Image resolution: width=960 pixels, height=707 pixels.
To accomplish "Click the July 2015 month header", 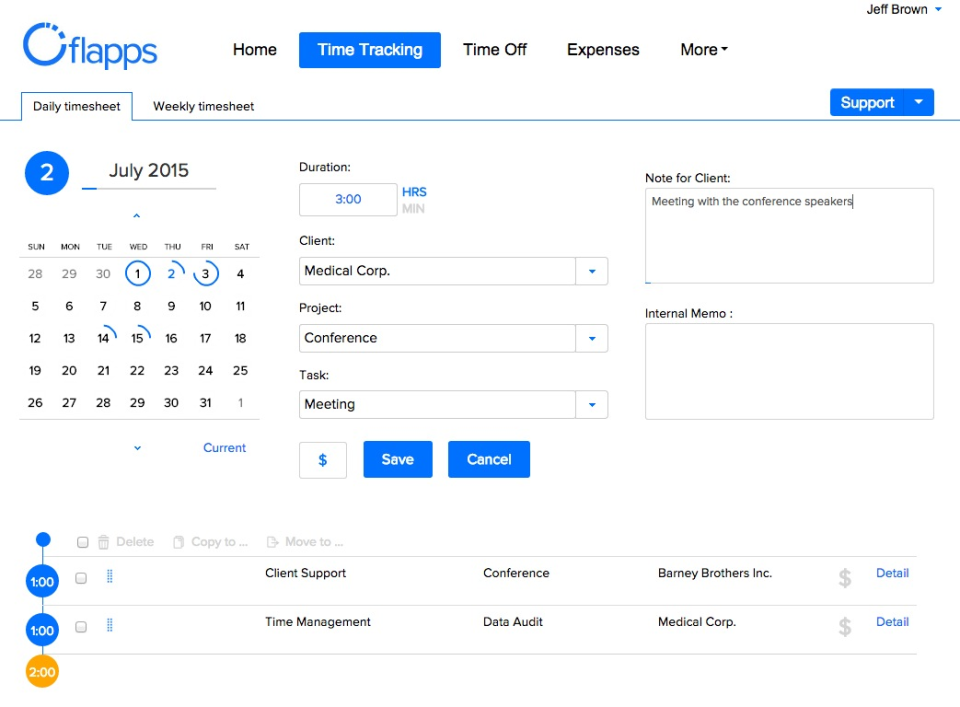I will pyautogui.click(x=149, y=170).
